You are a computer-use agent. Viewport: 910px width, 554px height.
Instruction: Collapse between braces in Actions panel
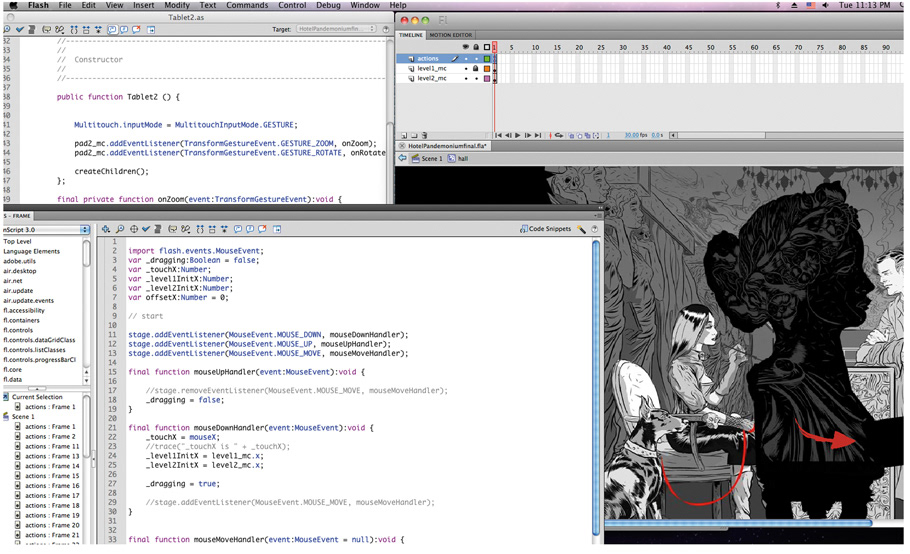click(x=200, y=229)
